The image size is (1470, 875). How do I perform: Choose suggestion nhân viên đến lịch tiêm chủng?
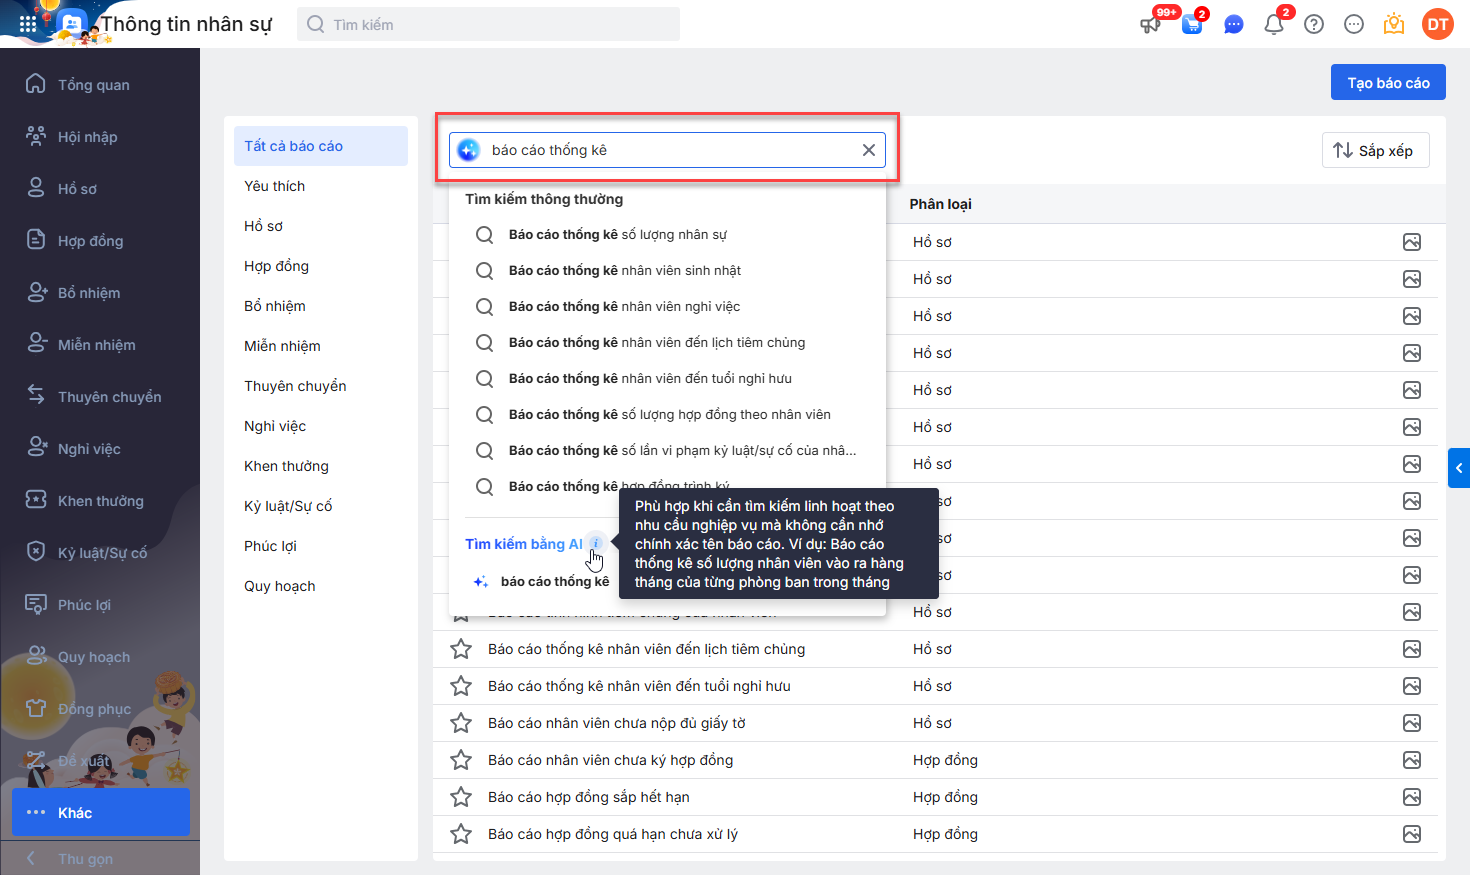click(667, 342)
